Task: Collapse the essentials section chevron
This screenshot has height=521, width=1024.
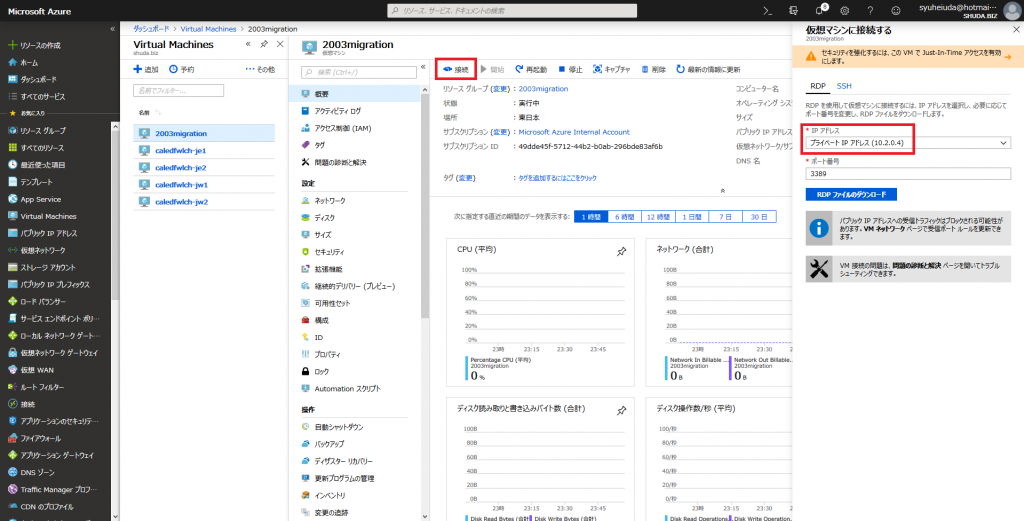Action: (x=722, y=191)
